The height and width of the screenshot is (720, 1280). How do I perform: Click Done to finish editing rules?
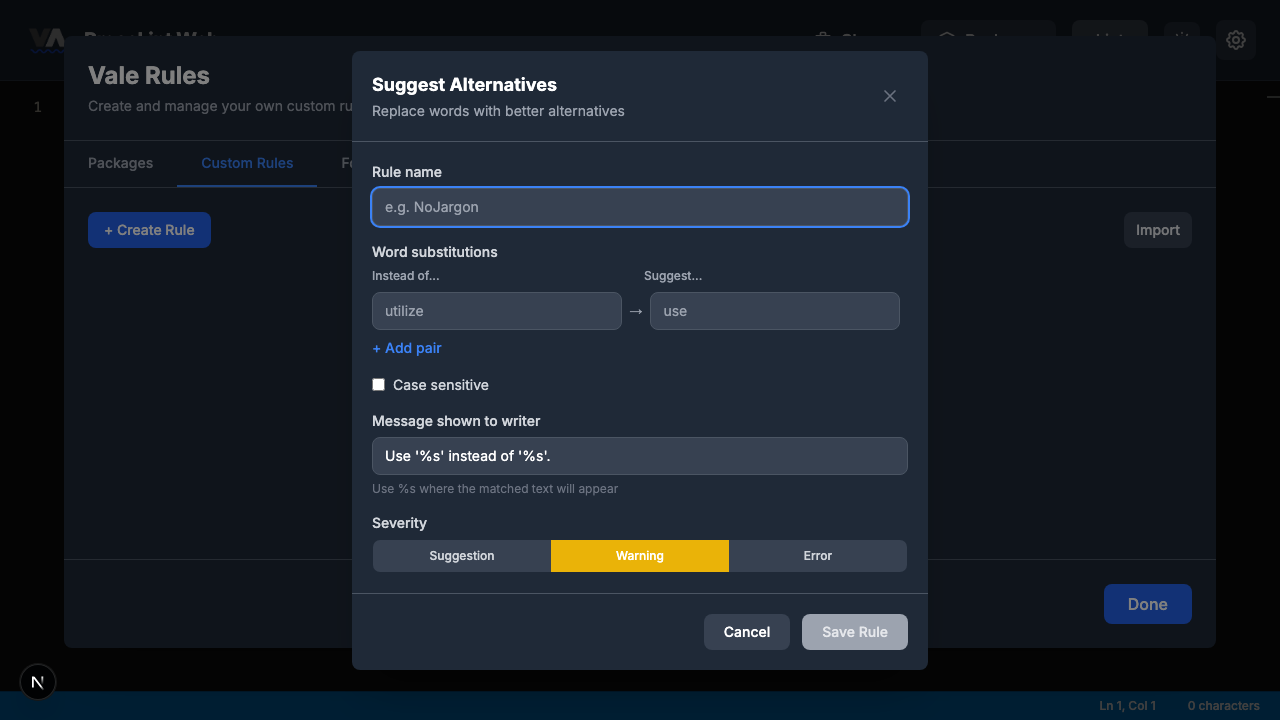1147,604
